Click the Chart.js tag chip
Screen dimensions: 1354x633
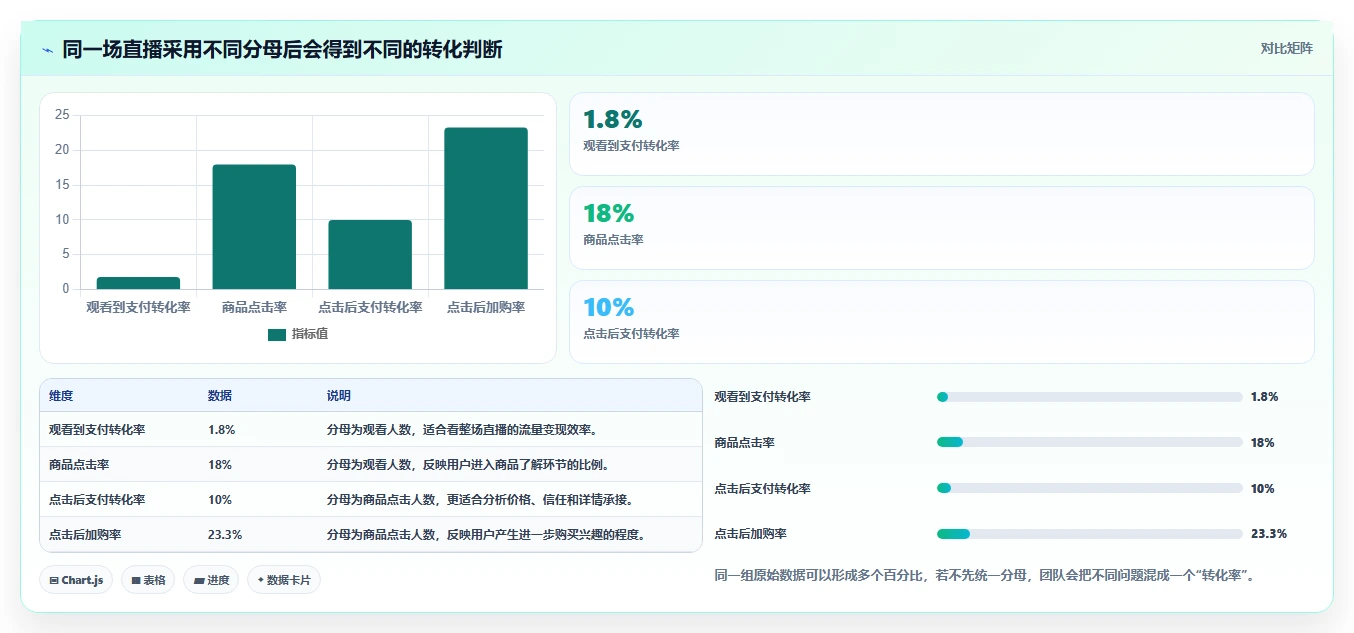point(76,580)
